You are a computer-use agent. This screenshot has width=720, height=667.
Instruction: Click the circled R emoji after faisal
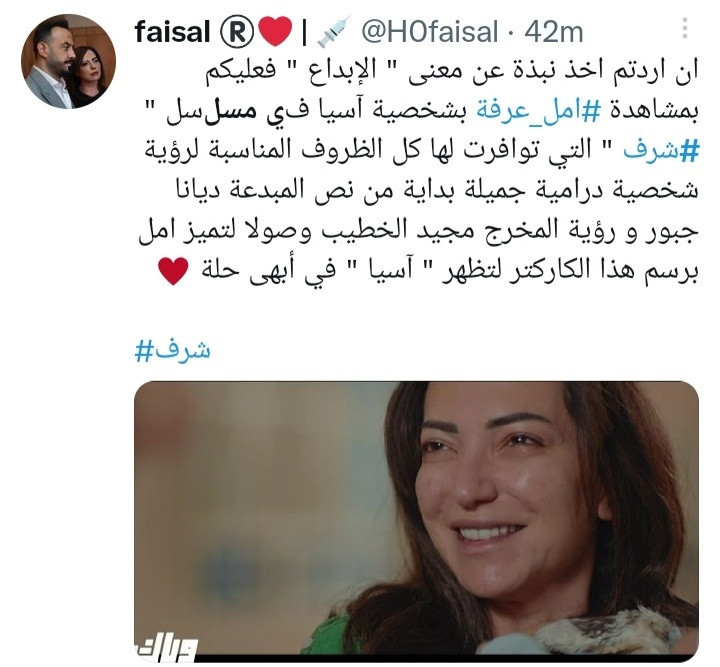pos(236,32)
